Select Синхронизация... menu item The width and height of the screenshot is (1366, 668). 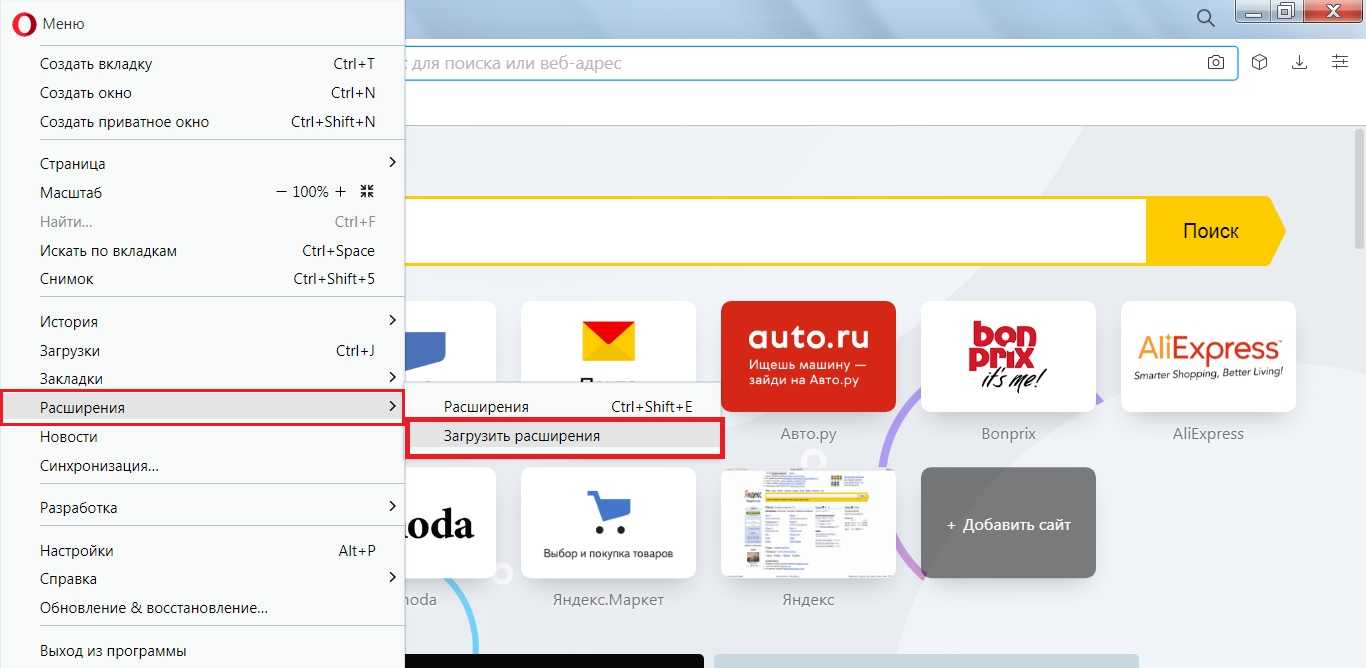(203, 466)
